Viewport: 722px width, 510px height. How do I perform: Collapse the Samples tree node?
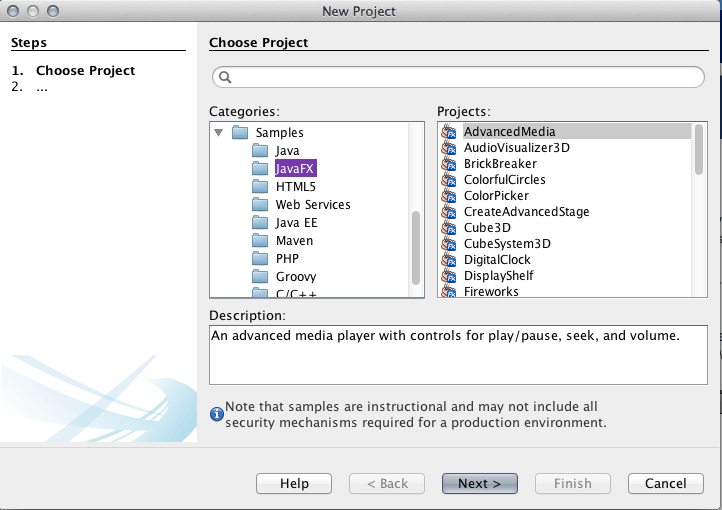219,132
